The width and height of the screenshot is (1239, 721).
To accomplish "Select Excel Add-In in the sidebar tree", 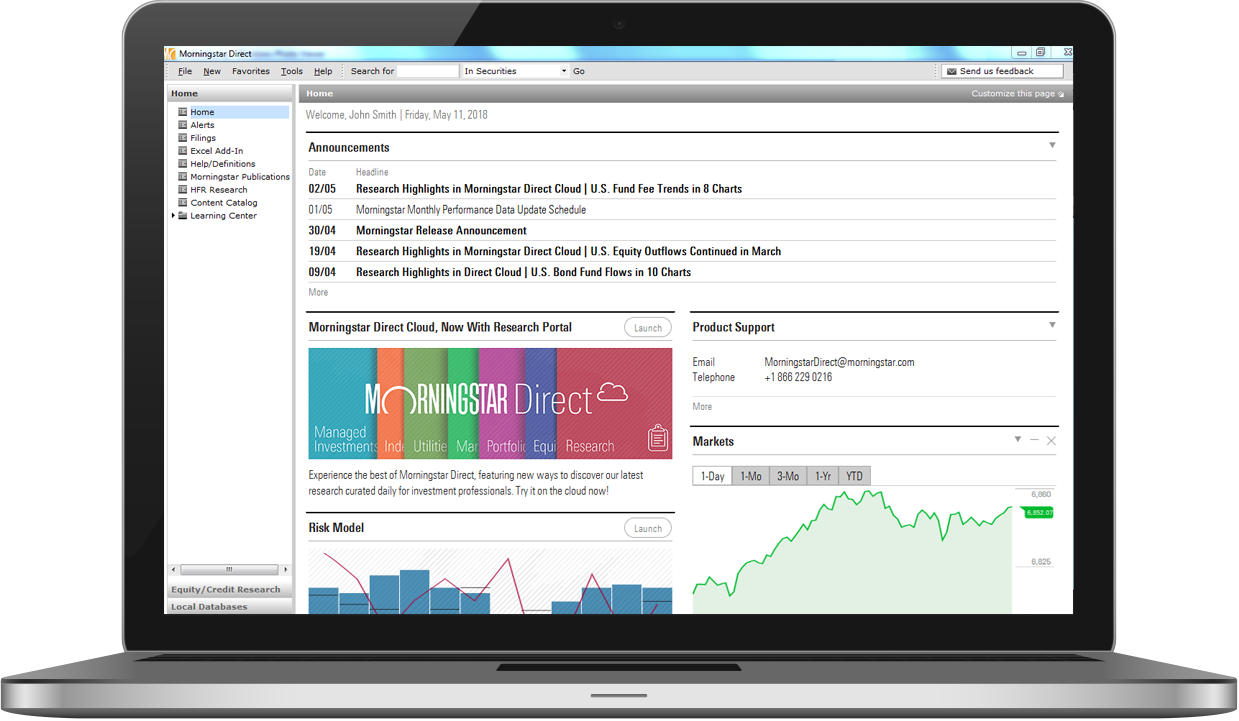I will 216,151.
